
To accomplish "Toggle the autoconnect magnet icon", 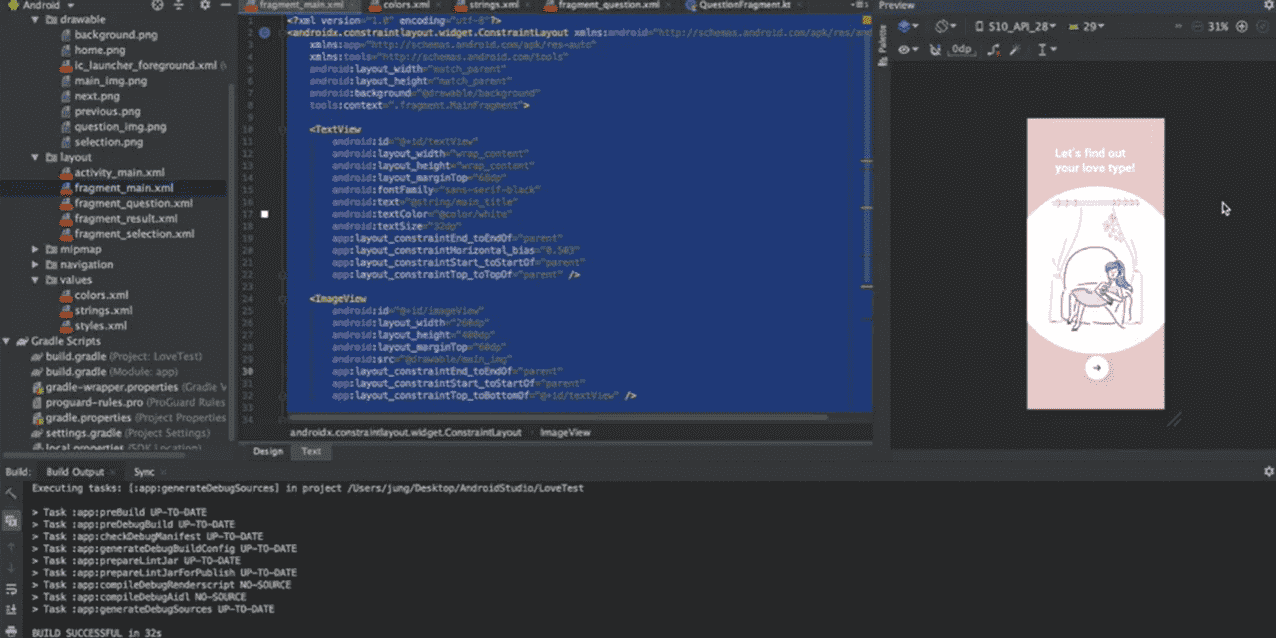I will tap(936, 49).
